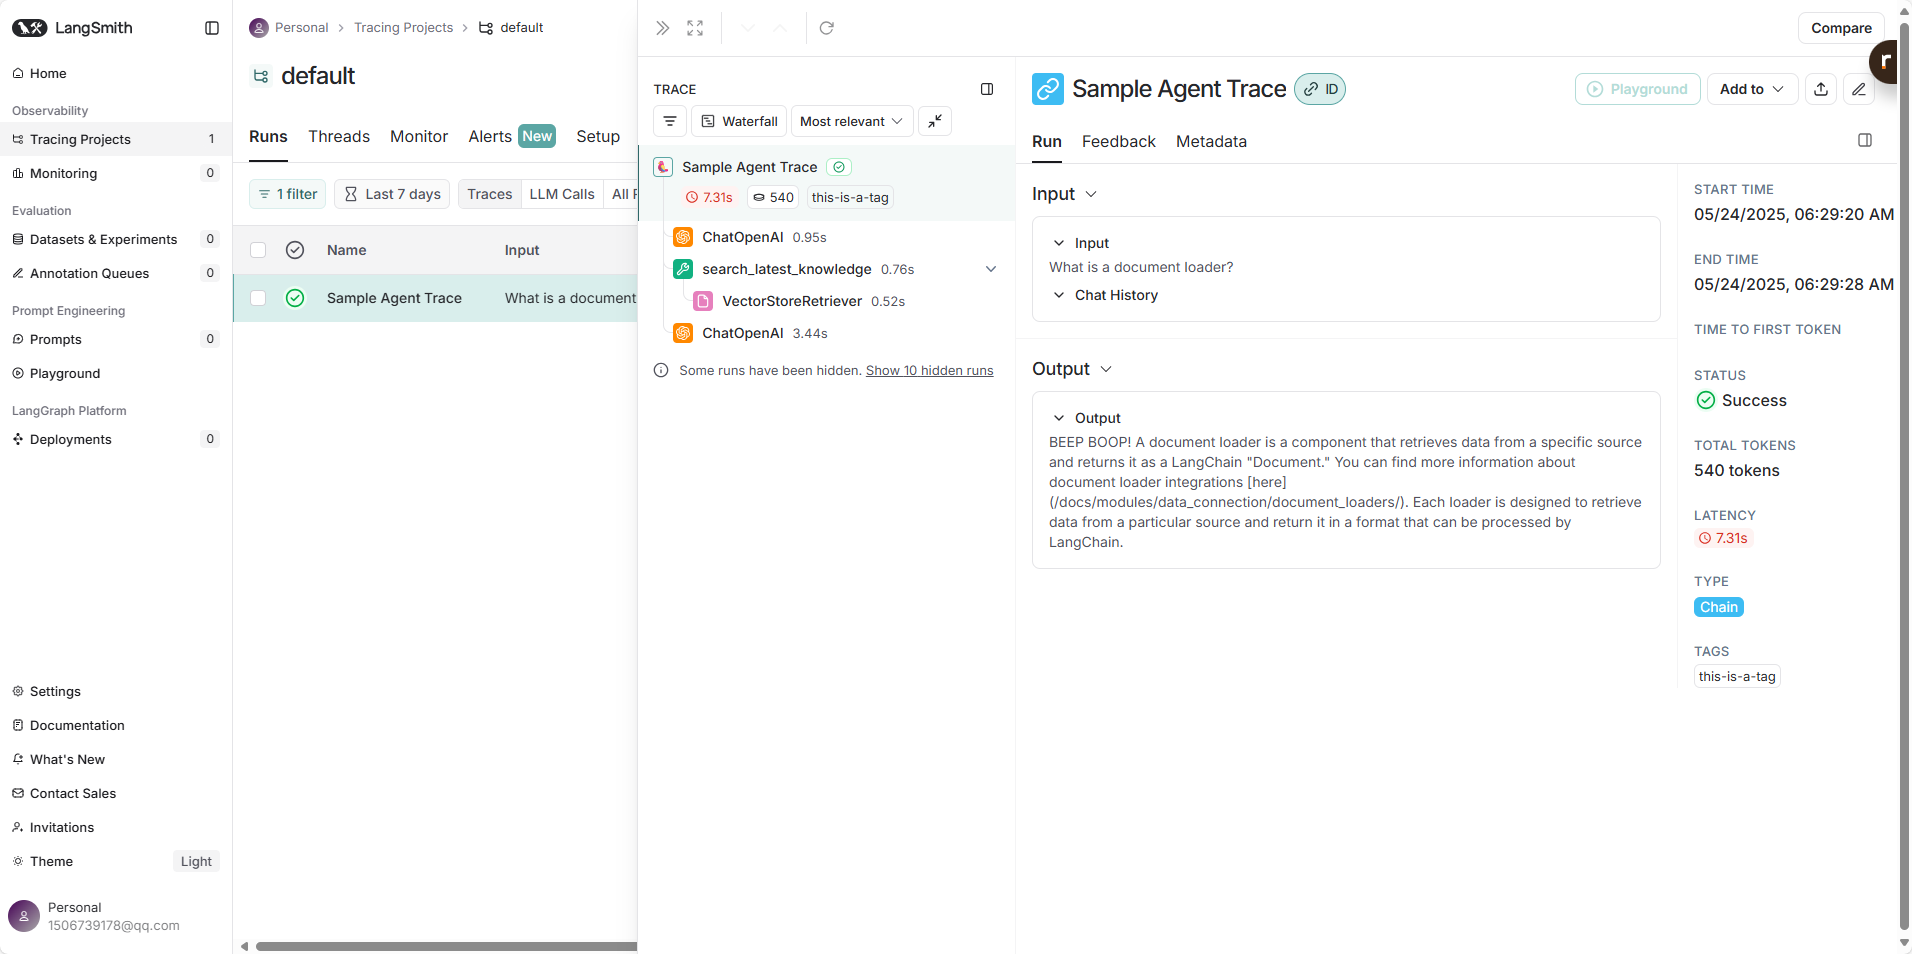Refresh the trace view
The width and height of the screenshot is (1912, 954).
(827, 28)
